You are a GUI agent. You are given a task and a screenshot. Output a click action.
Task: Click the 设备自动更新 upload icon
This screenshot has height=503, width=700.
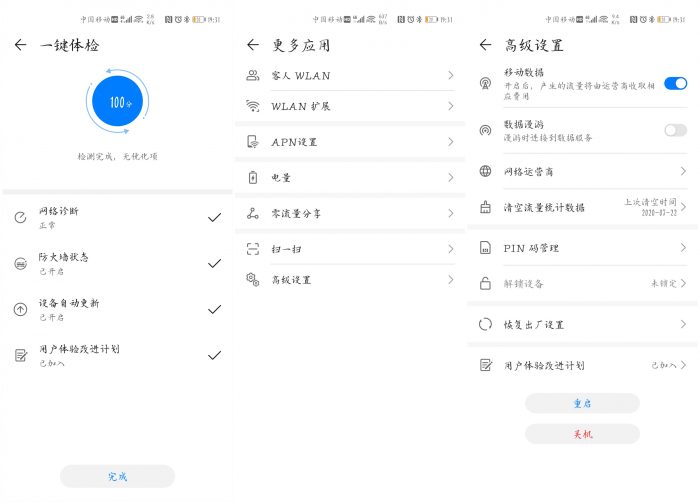[20, 309]
